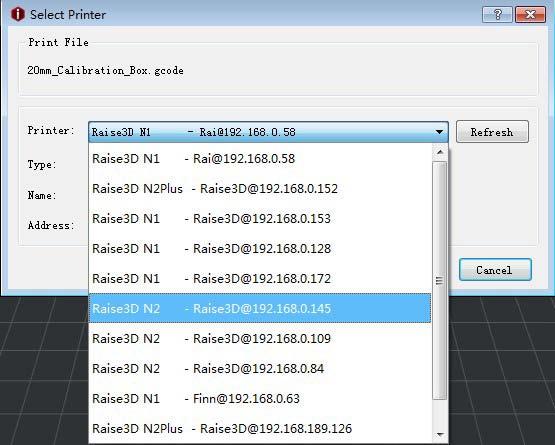Expand the Printer combo box arrow
555x445 pixels.
[439, 132]
